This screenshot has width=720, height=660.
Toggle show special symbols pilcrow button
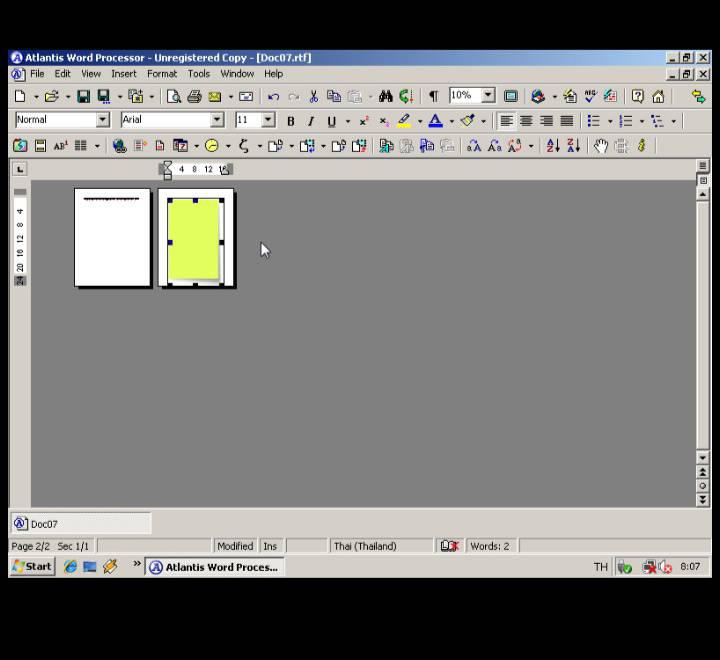(x=433, y=96)
